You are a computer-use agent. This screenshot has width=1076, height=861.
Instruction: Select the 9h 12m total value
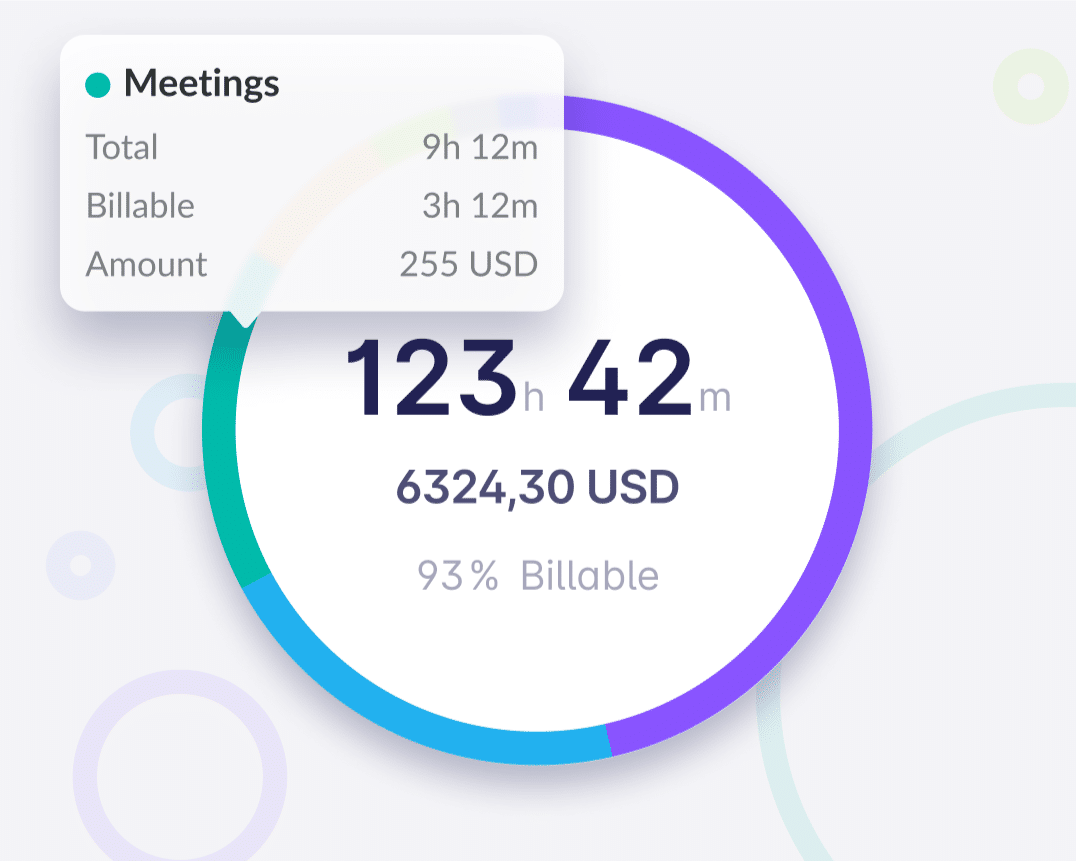pyautogui.click(x=479, y=148)
